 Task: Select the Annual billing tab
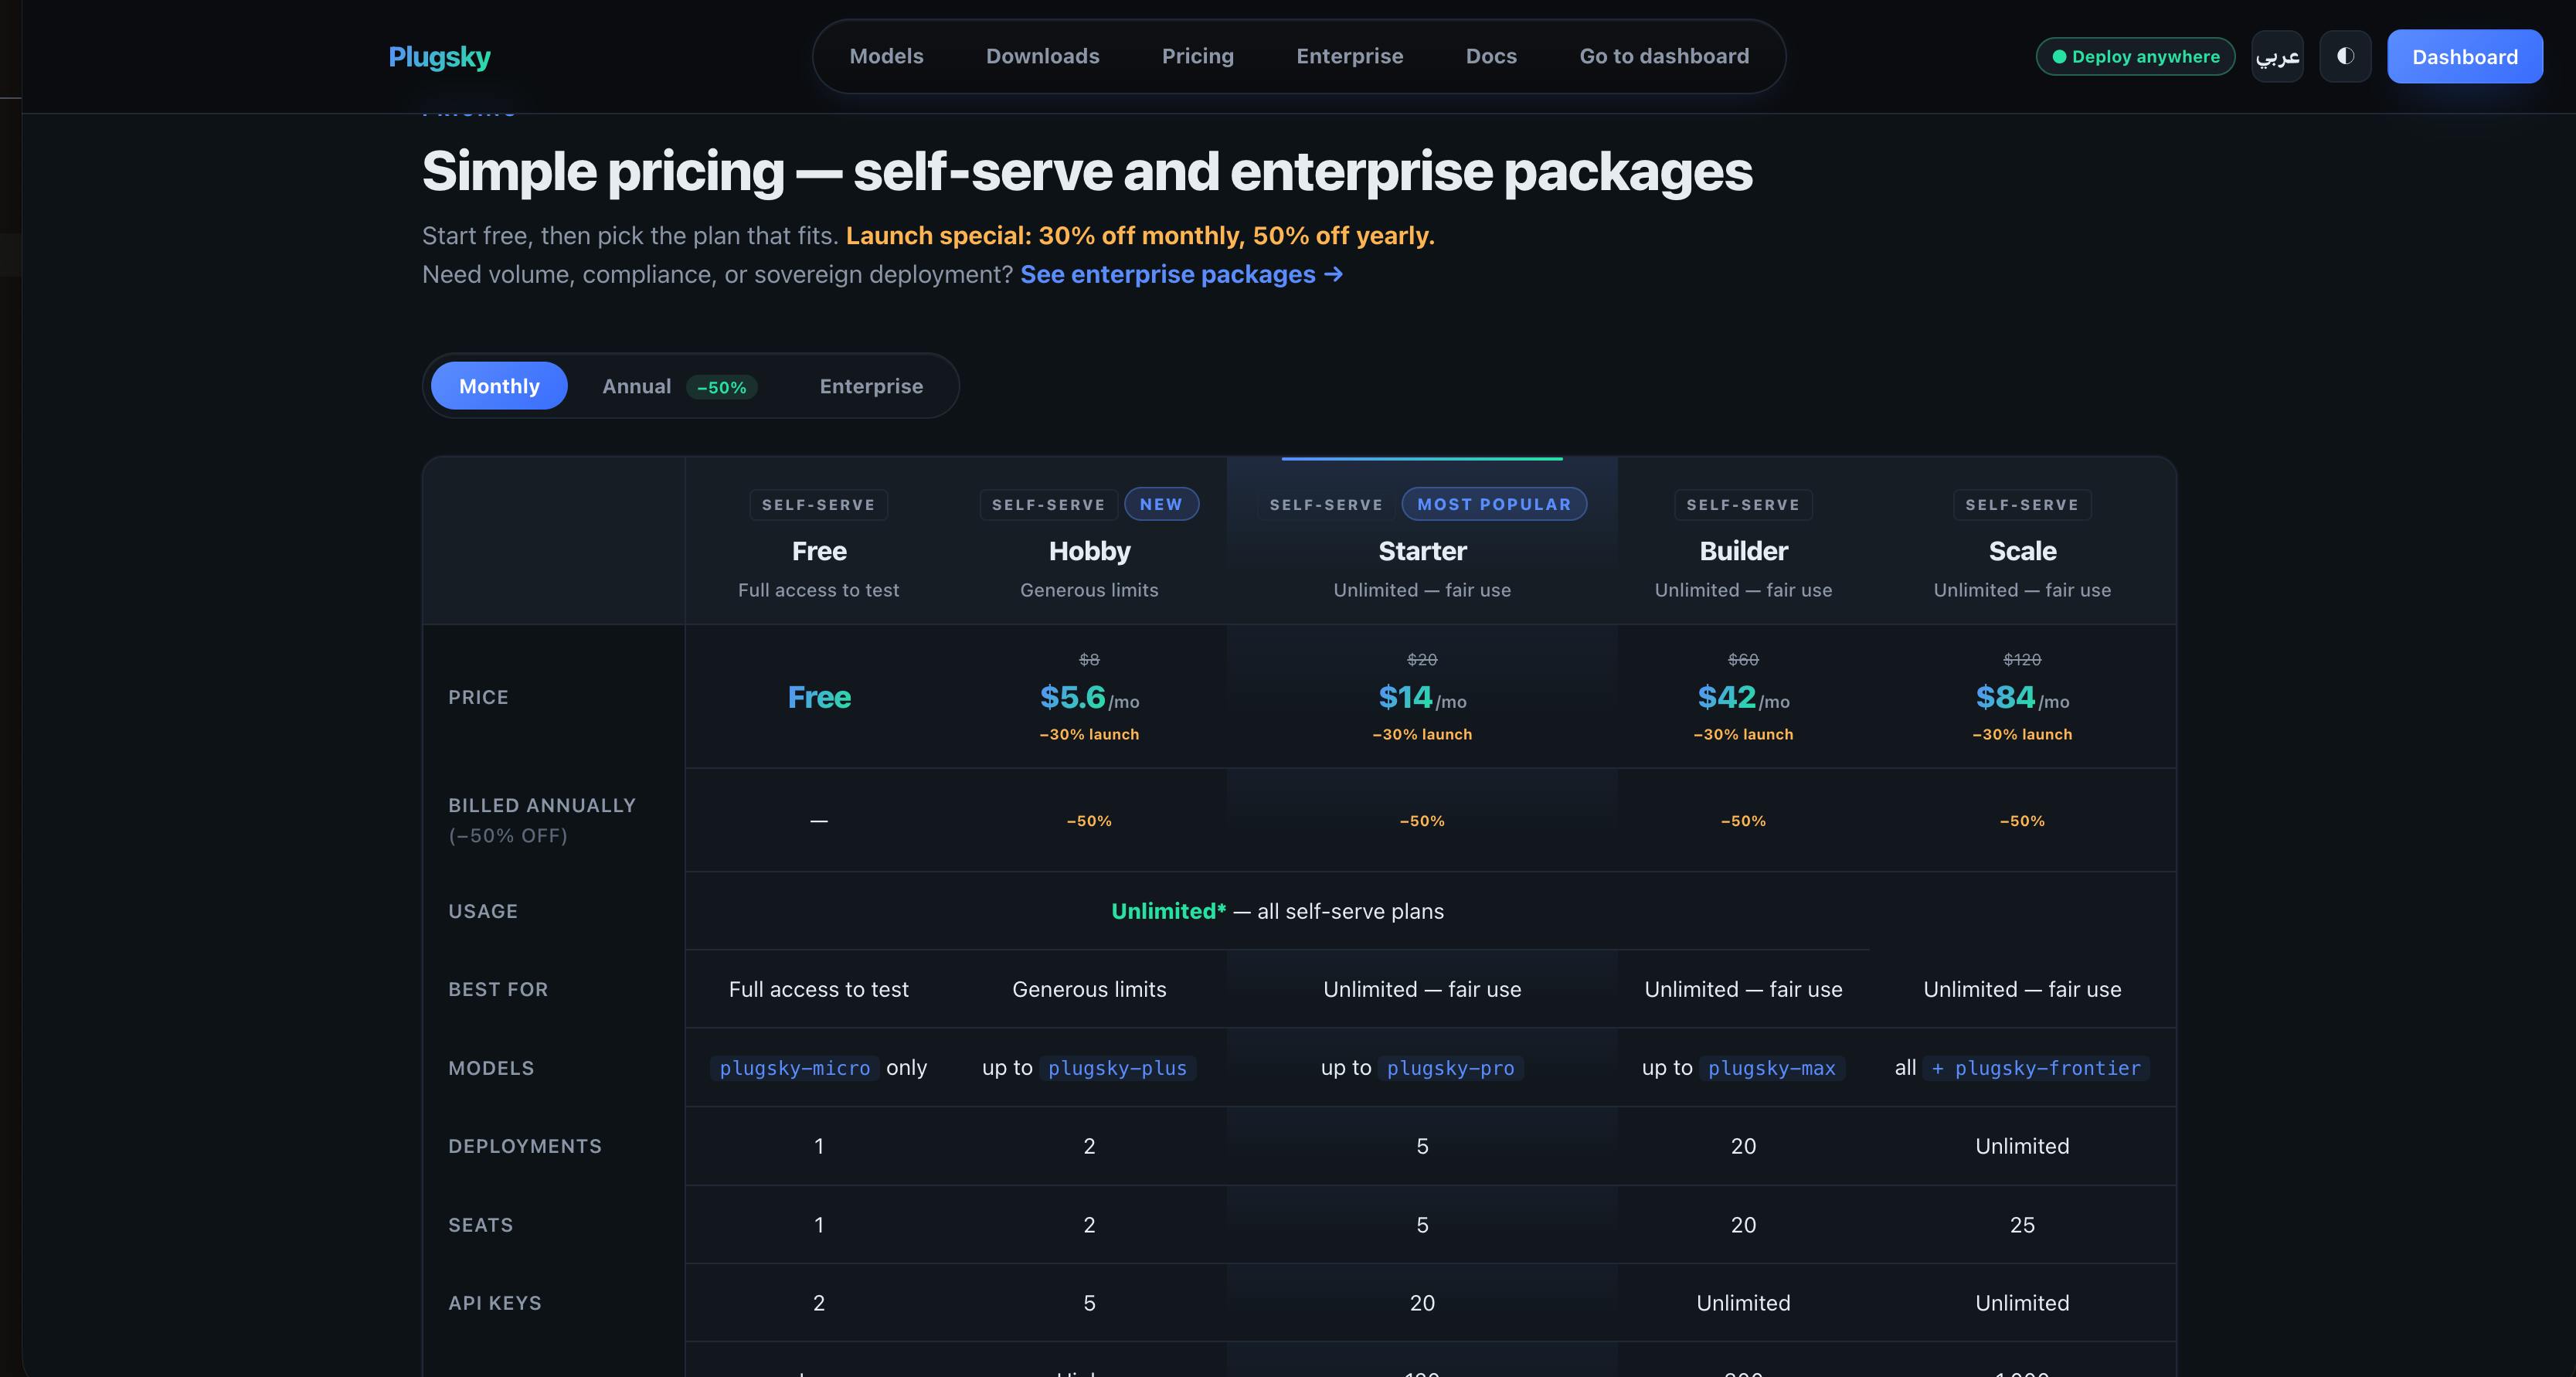point(679,386)
